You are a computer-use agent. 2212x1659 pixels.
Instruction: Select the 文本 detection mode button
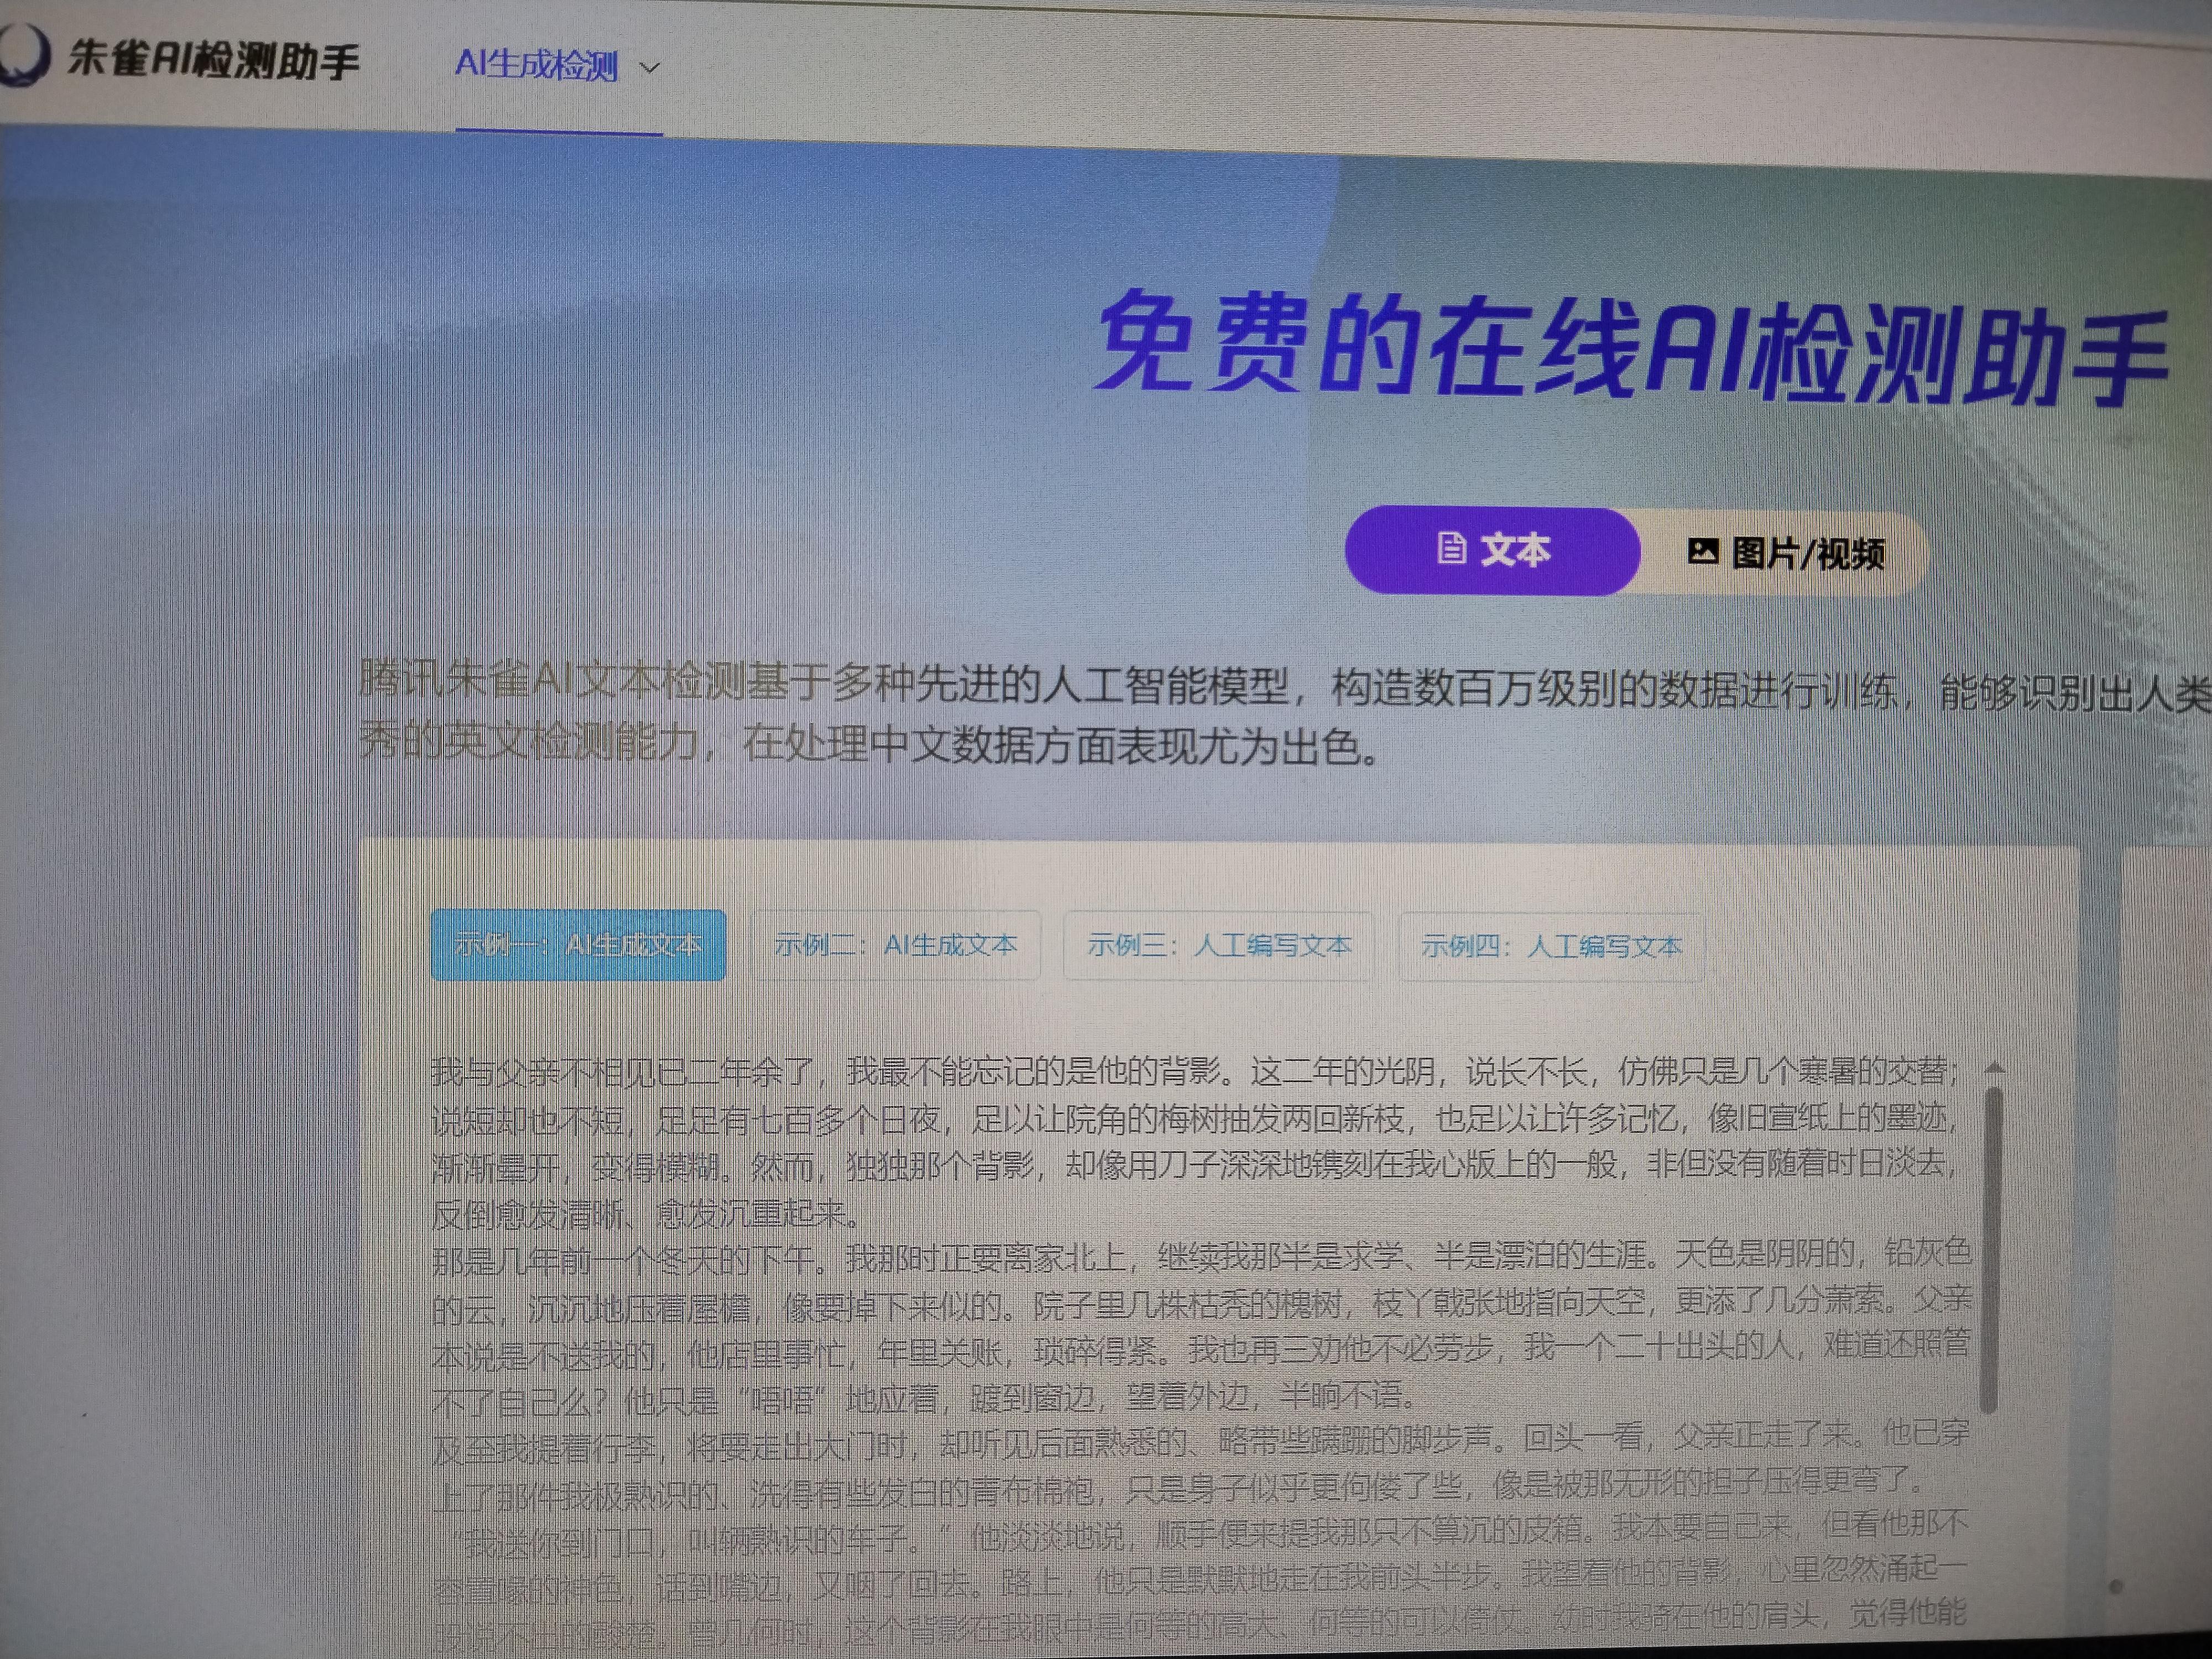[1492, 551]
